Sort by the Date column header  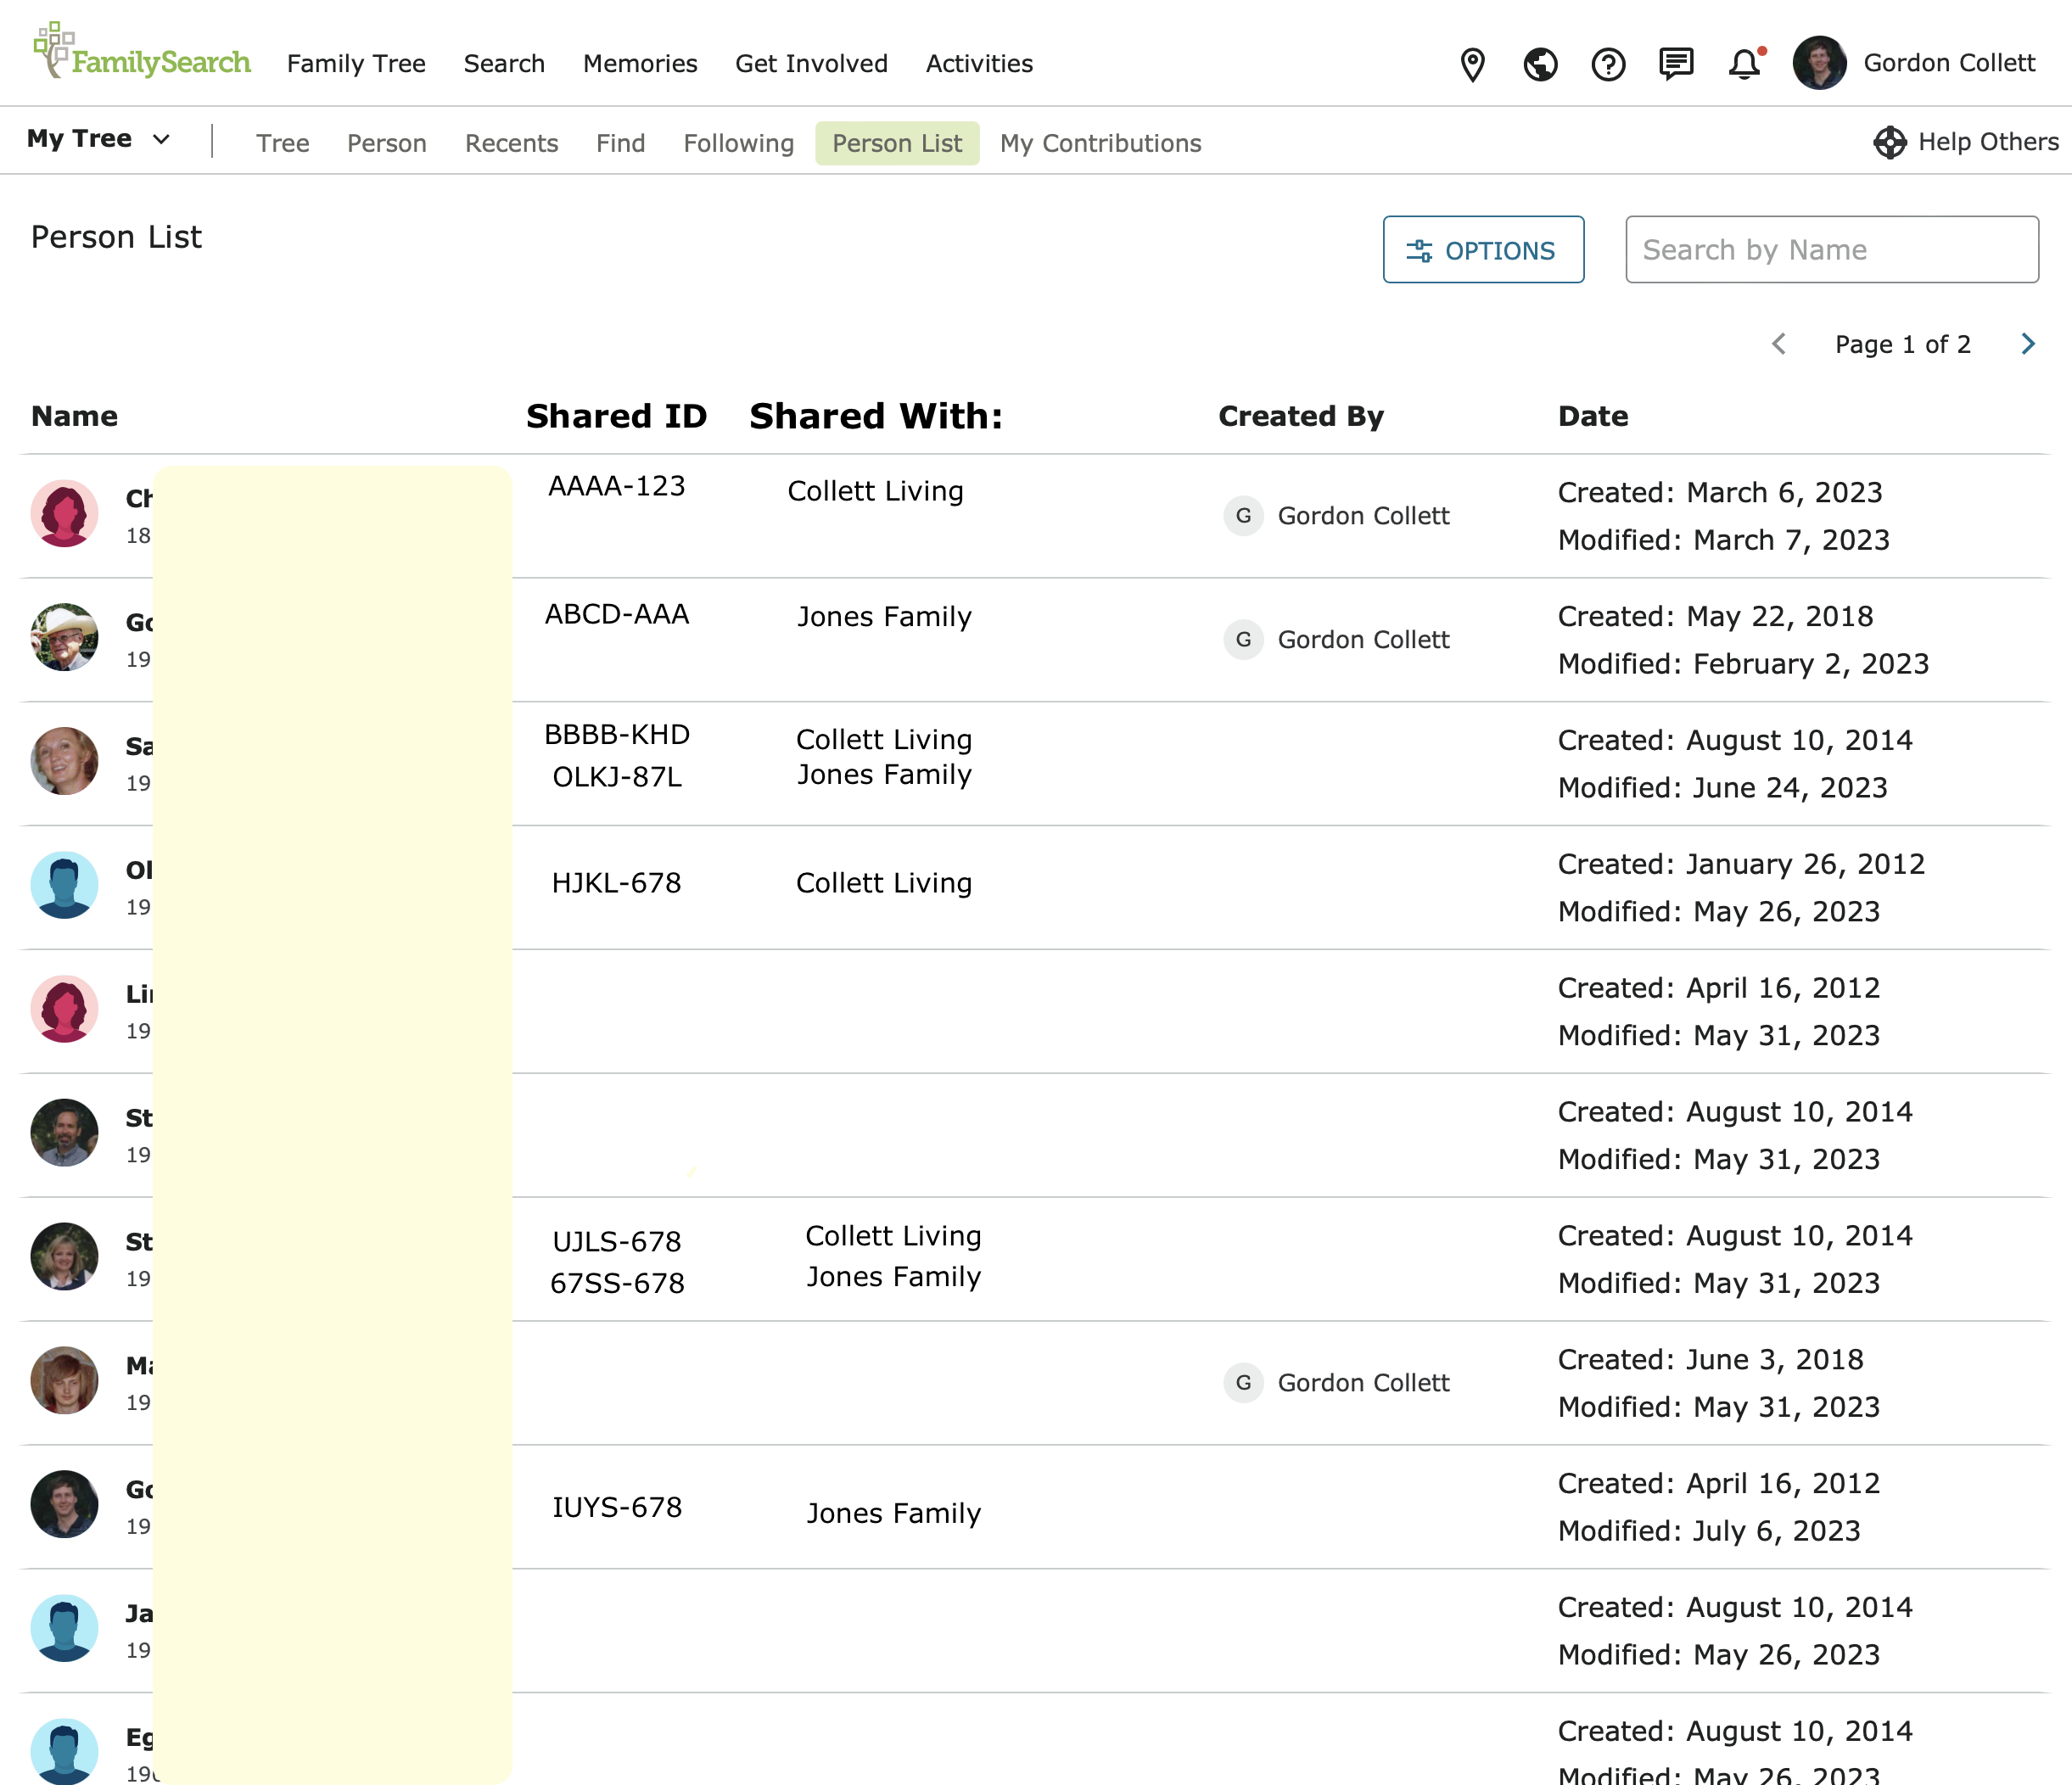click(1592, 416)
